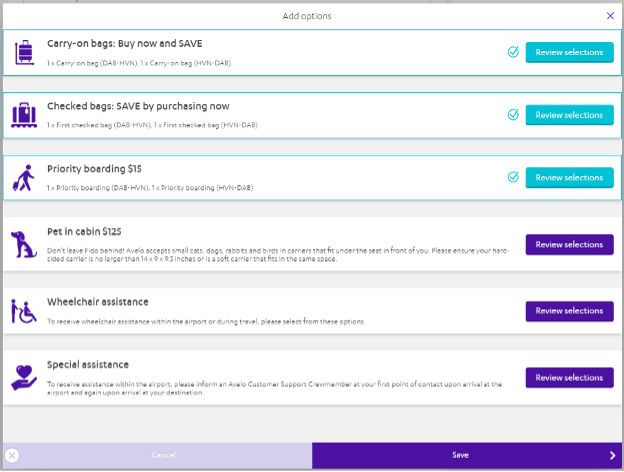Click the arrow chevron on Save bar
Viewport: 624px width, 472px height.
click(612, 455)
